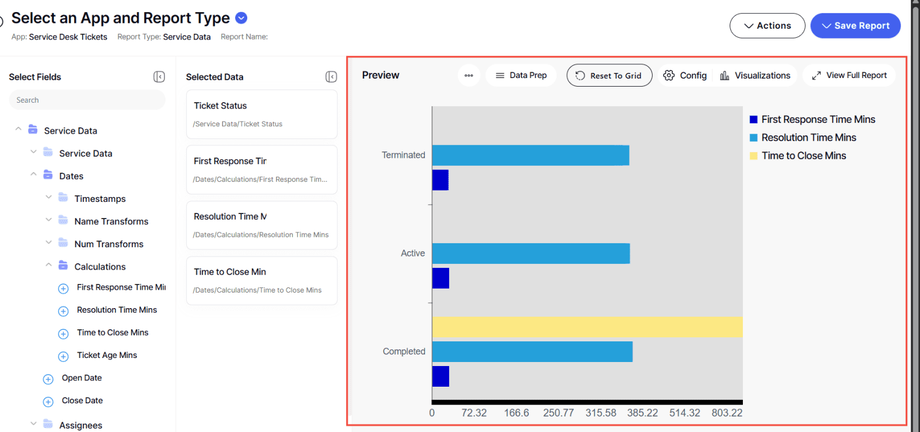Add Open Date field plus icon
The image size is (920, 432).
pyautogui.click(x=48, y=379)
